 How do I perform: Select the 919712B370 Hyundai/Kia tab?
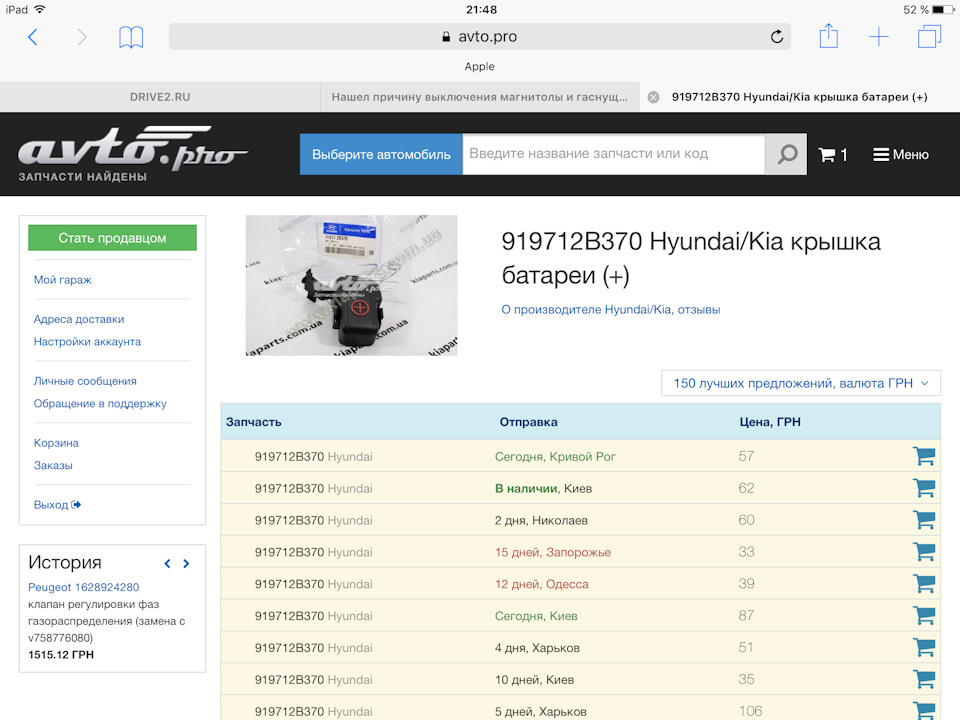coord(800,97)
